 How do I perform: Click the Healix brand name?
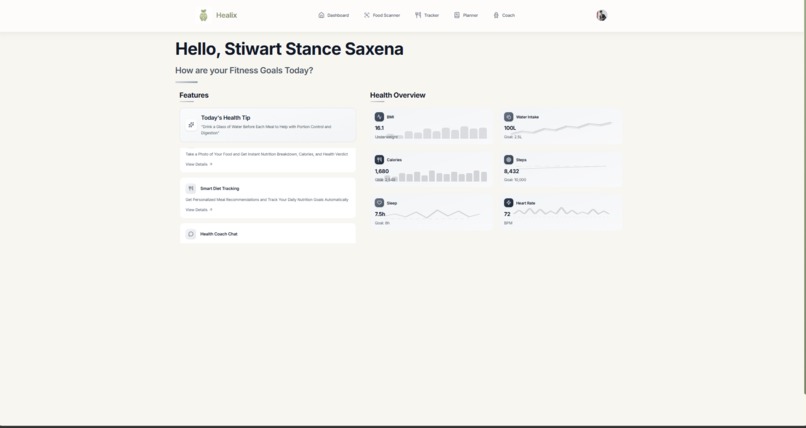[226, 15]
